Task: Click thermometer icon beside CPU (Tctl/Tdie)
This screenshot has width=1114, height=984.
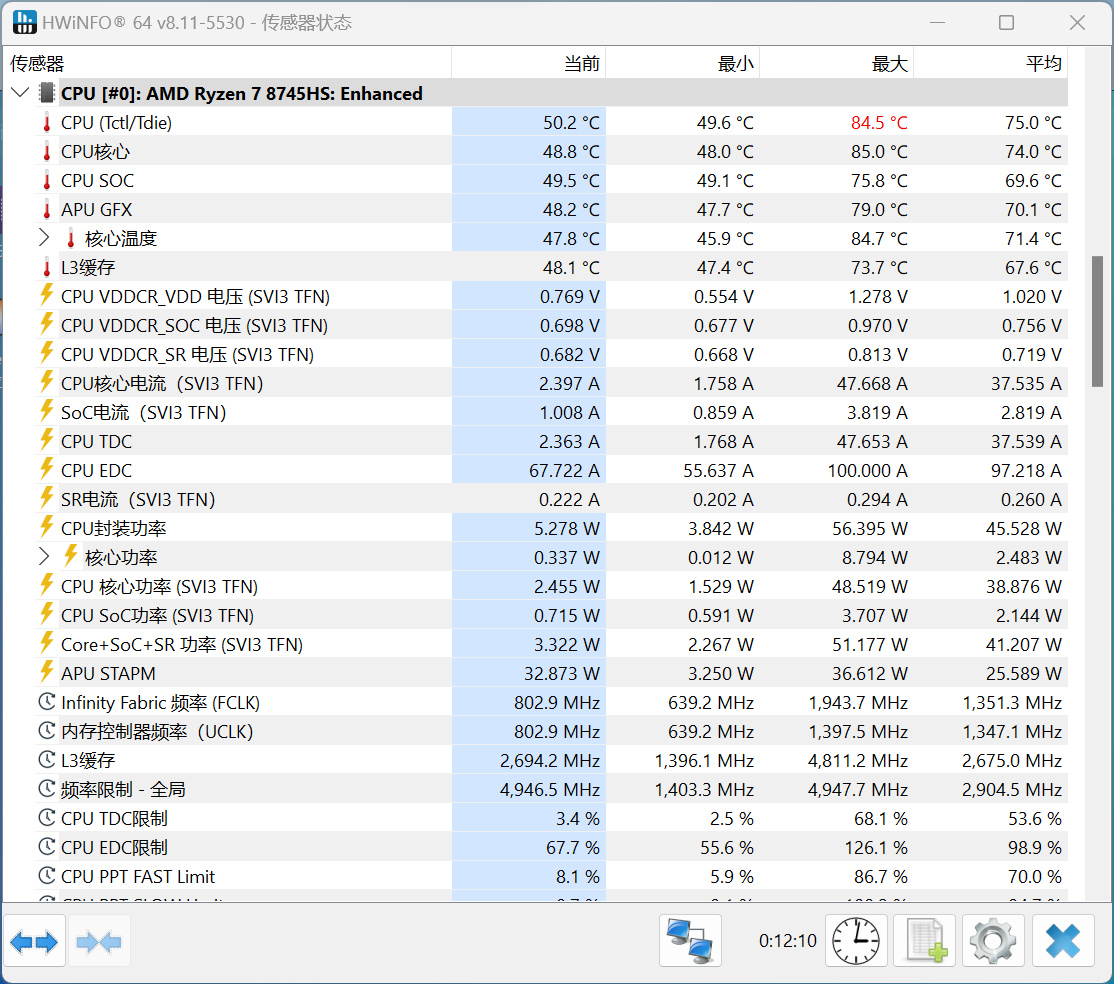Action: (47, 123)
